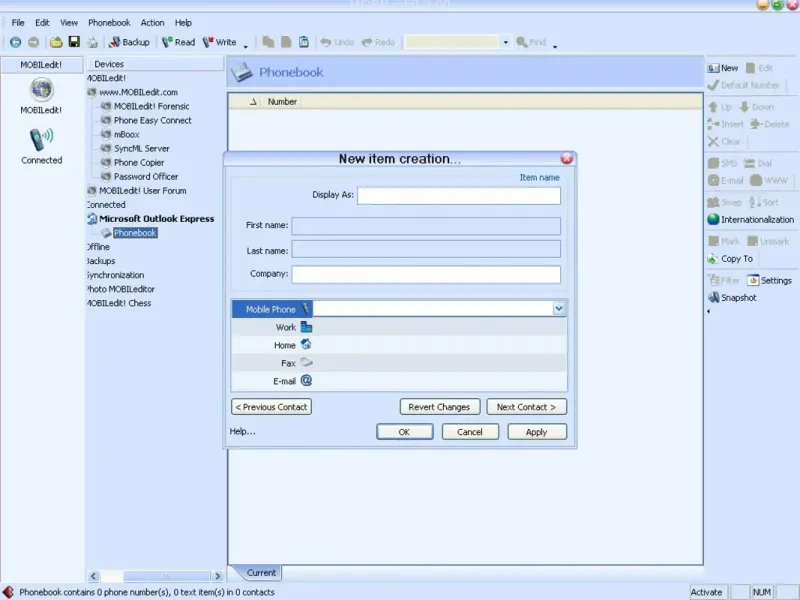800x600 pixels.
Task: Open the Mobile Phone field dropdown arrow
Action: (x=559, y=309)
